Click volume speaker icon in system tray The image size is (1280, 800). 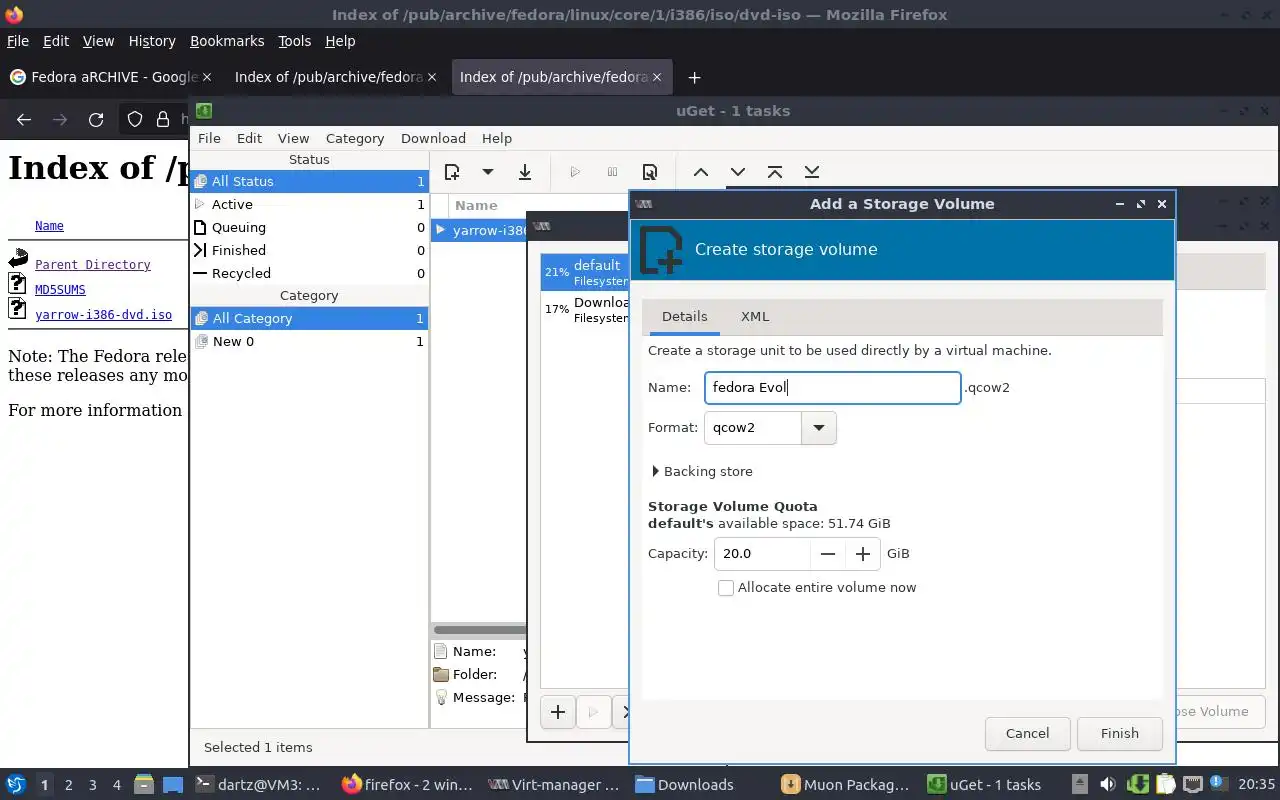pyautogui.click(x=1108, y=785)
